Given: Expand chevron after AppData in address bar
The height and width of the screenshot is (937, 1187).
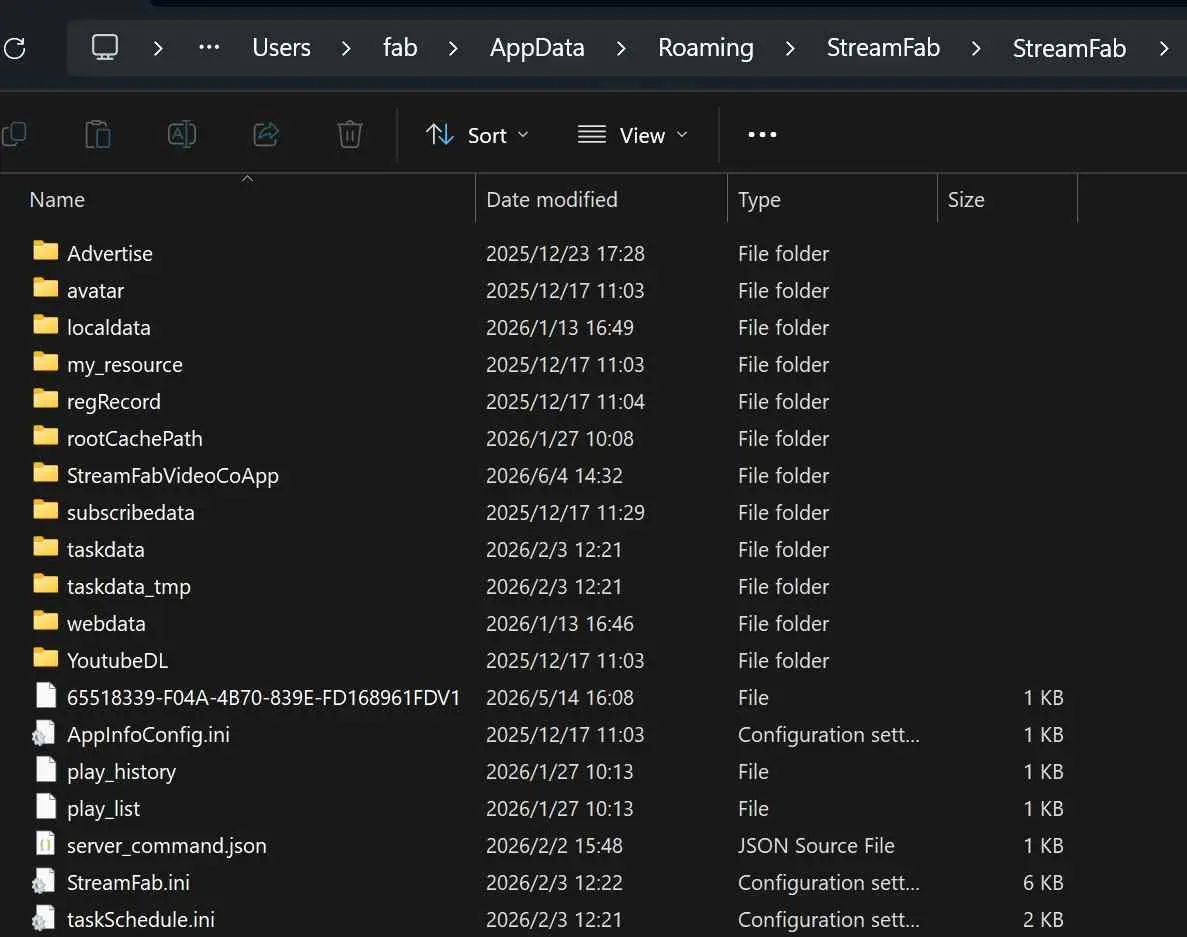Looking at the screenshot, I should (621, 48).
